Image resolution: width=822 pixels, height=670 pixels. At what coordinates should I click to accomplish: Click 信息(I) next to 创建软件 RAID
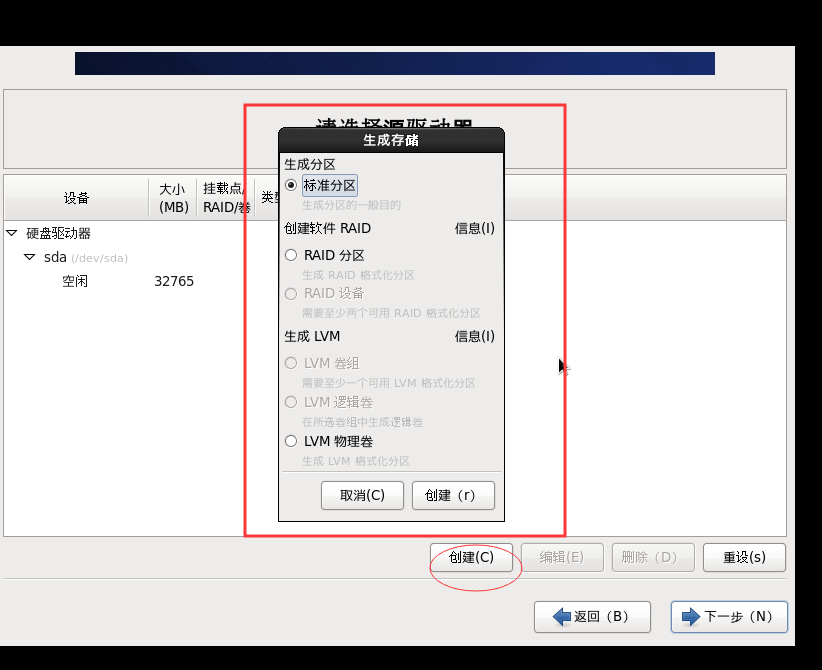pyautogui.click(x=474, y=229)
